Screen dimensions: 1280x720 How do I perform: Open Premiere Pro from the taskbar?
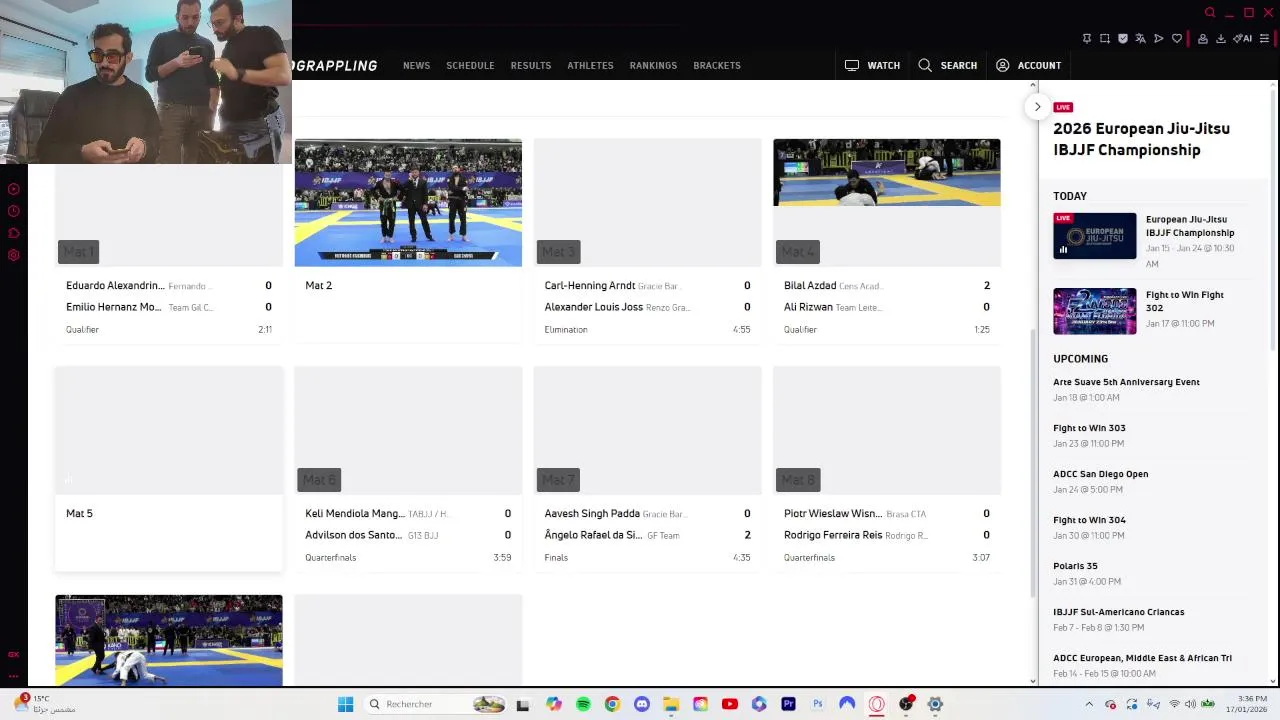[789, 704]
